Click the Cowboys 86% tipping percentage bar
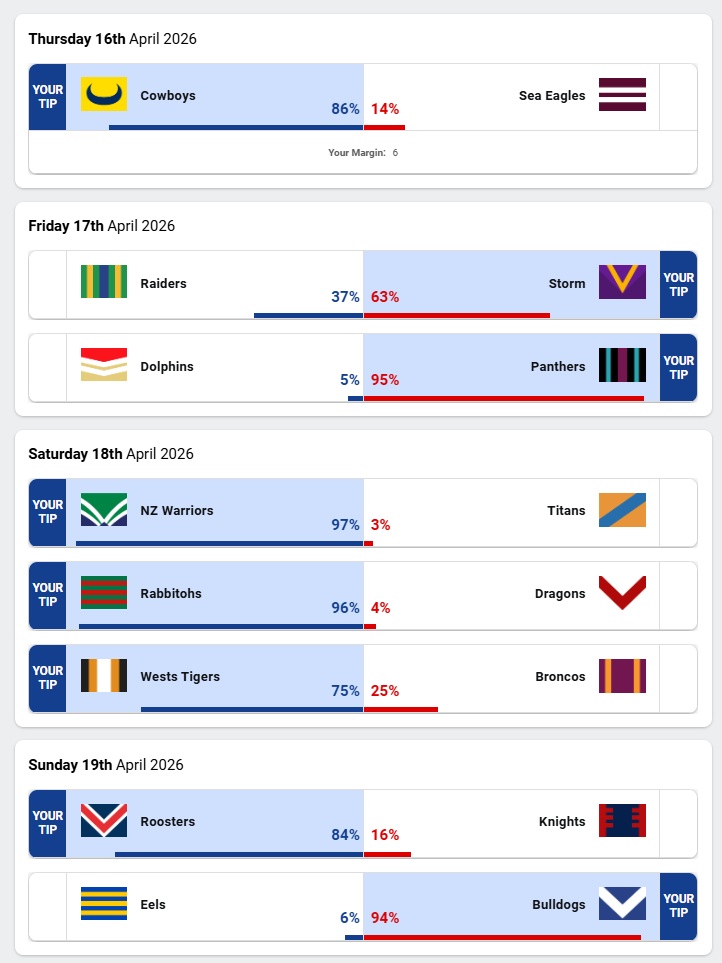Image resolution: width=722 pixels, height=963 pixels. coord(235,127)
